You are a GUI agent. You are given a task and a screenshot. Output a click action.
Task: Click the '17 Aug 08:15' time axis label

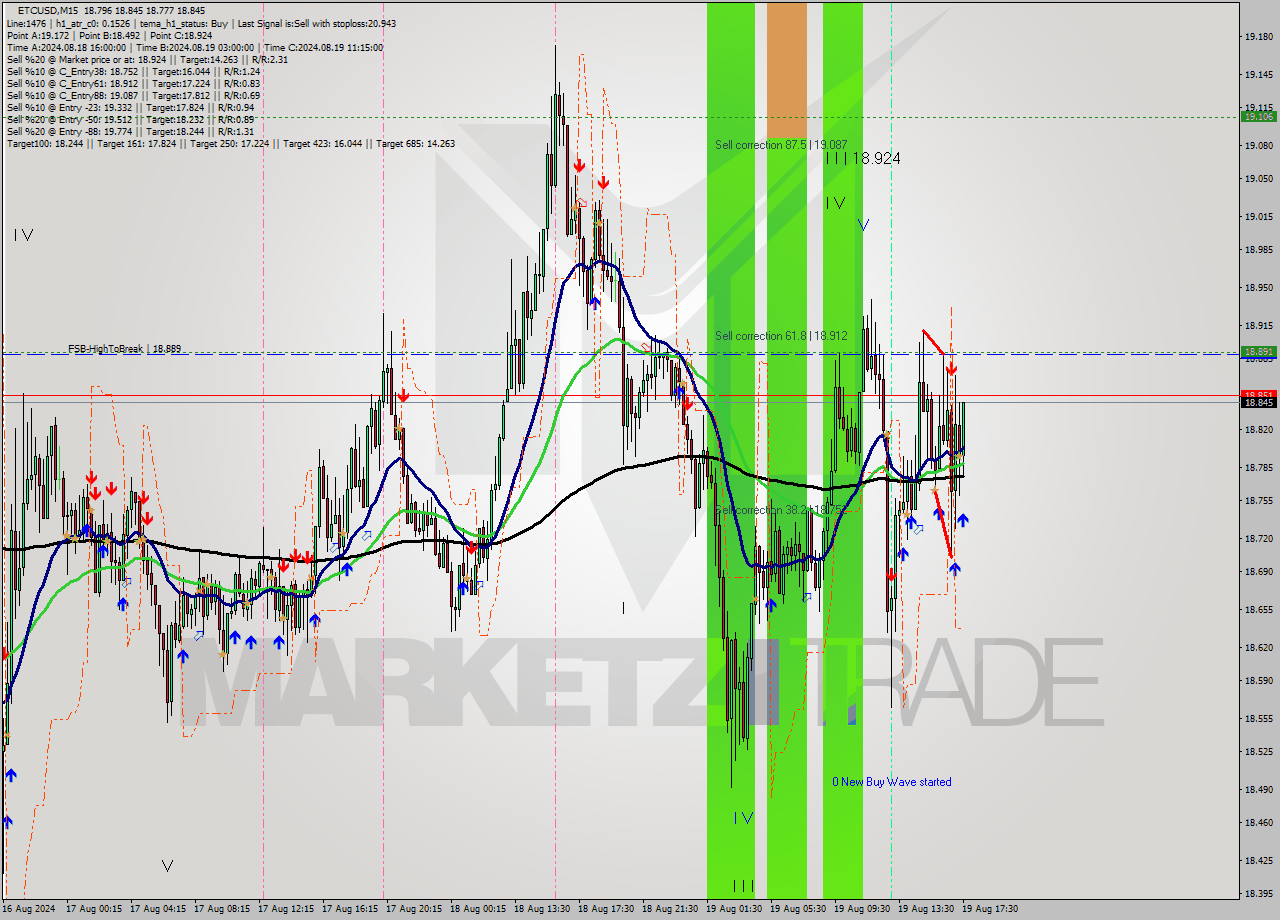tap(222, 909)
